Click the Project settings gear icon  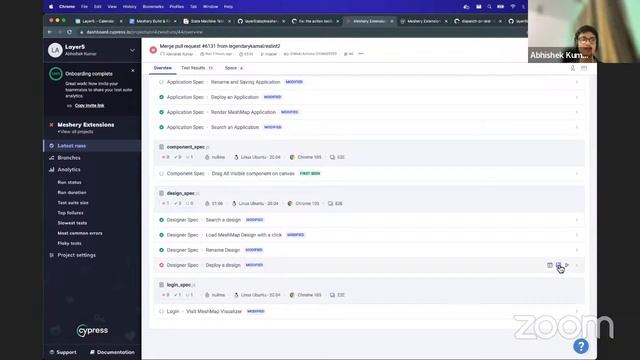51,255
